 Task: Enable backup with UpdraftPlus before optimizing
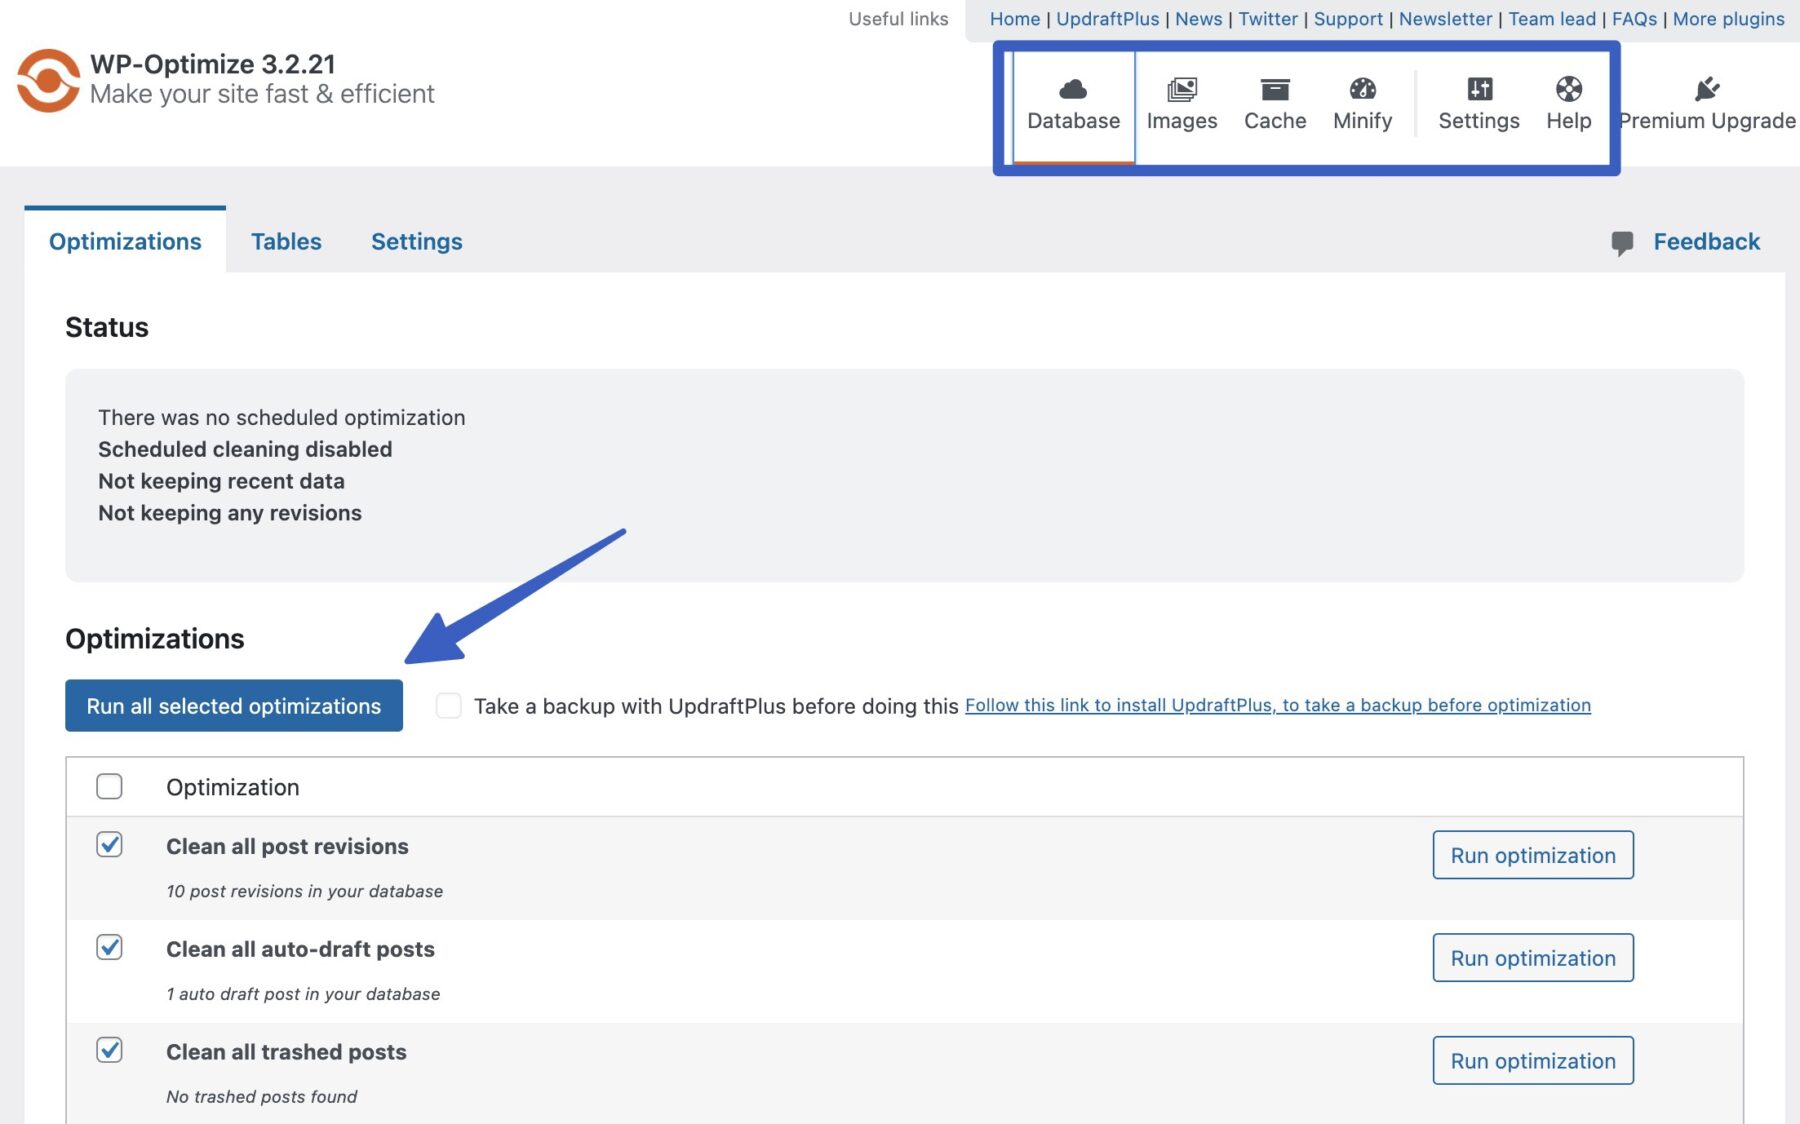click(x=449, y=705)
